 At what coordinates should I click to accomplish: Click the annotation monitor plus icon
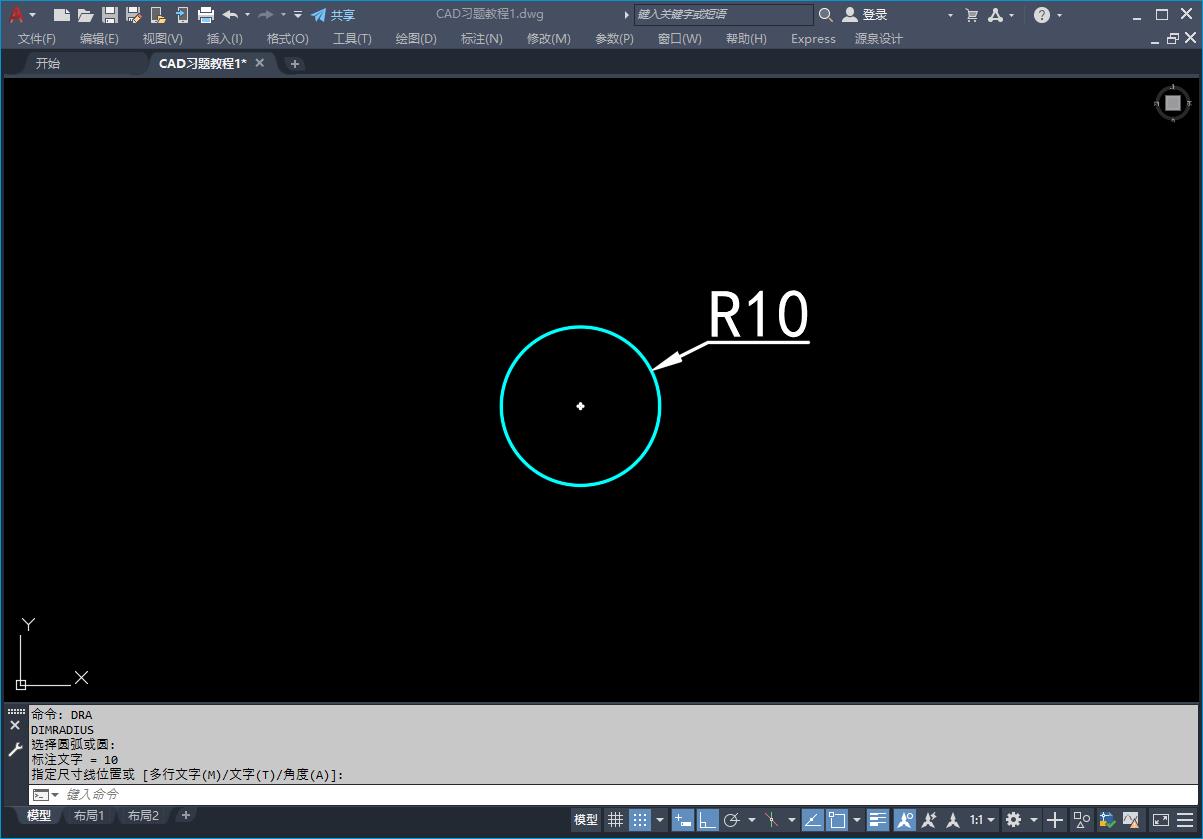click(x=1055, y=820)
